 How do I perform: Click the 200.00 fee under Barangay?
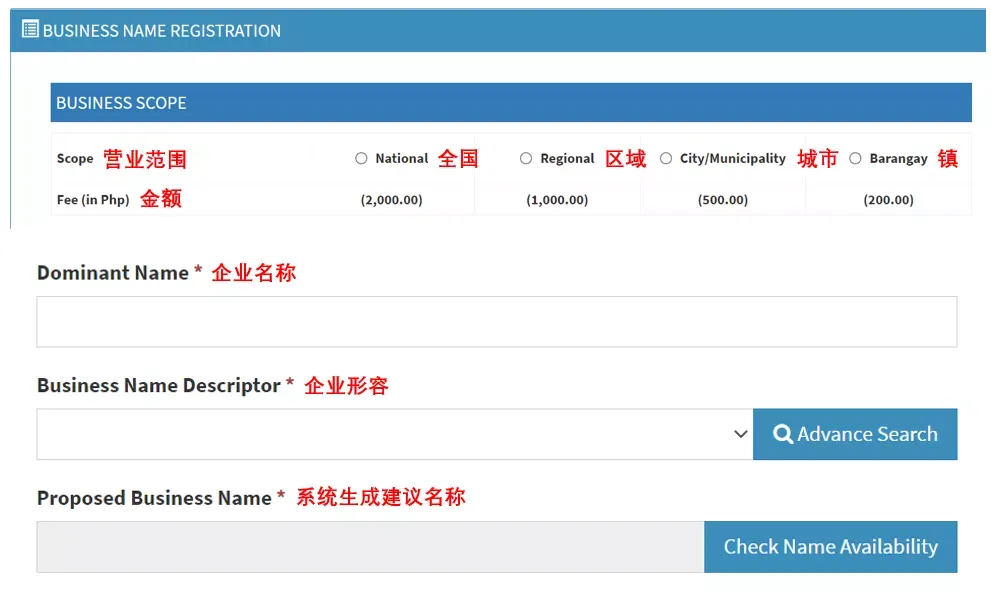coord(889,200)
